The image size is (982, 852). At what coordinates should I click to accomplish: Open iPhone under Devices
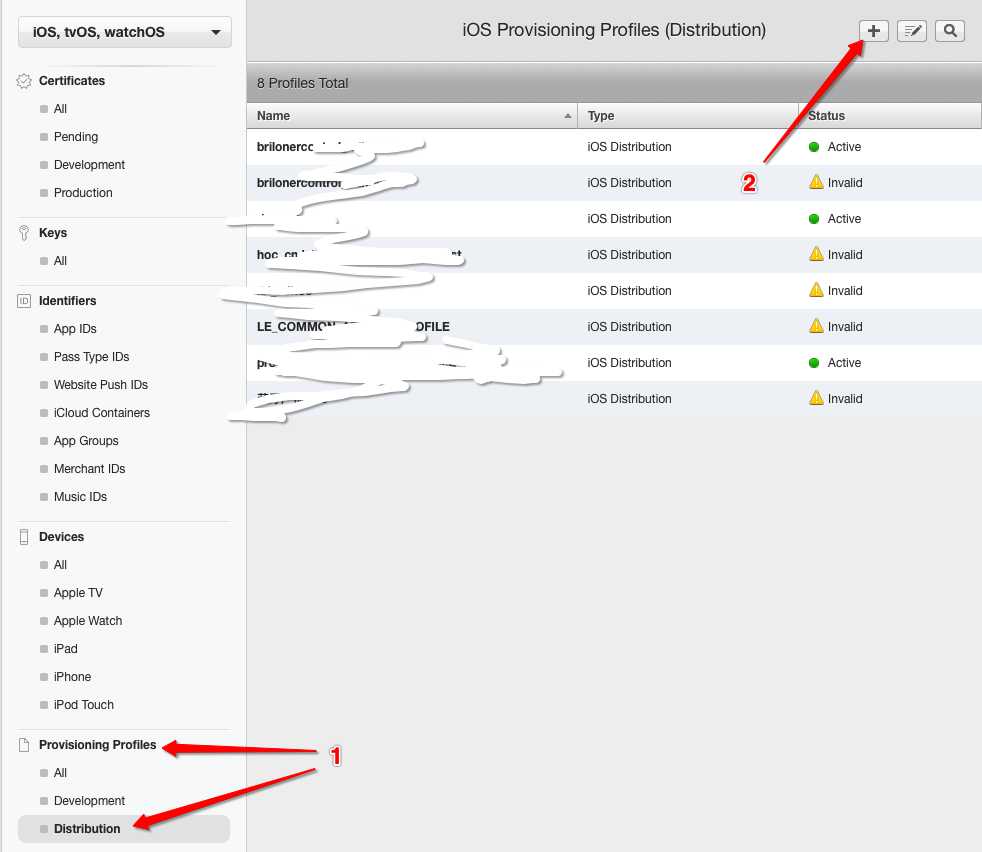coord(72,677)
